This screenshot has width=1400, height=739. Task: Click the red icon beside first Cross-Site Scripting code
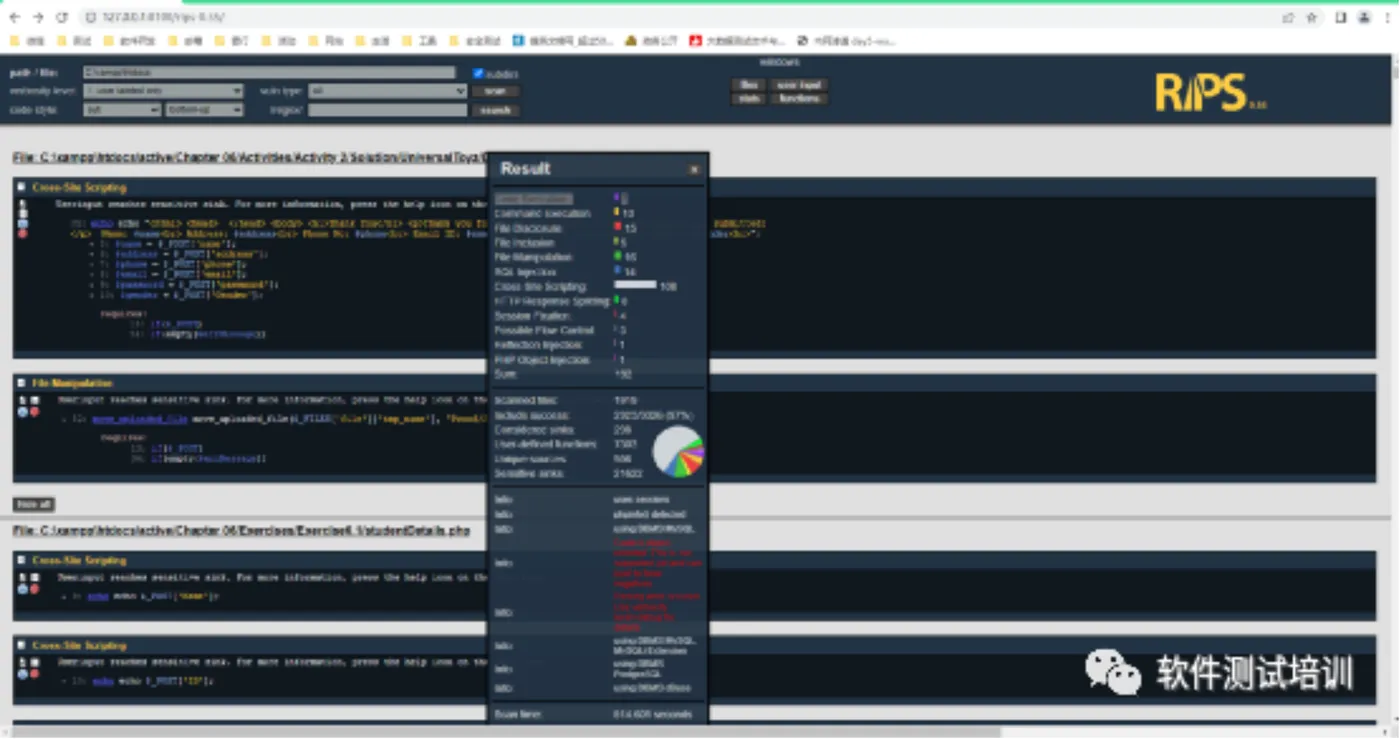pyautogui.click(x=22, y=234)
